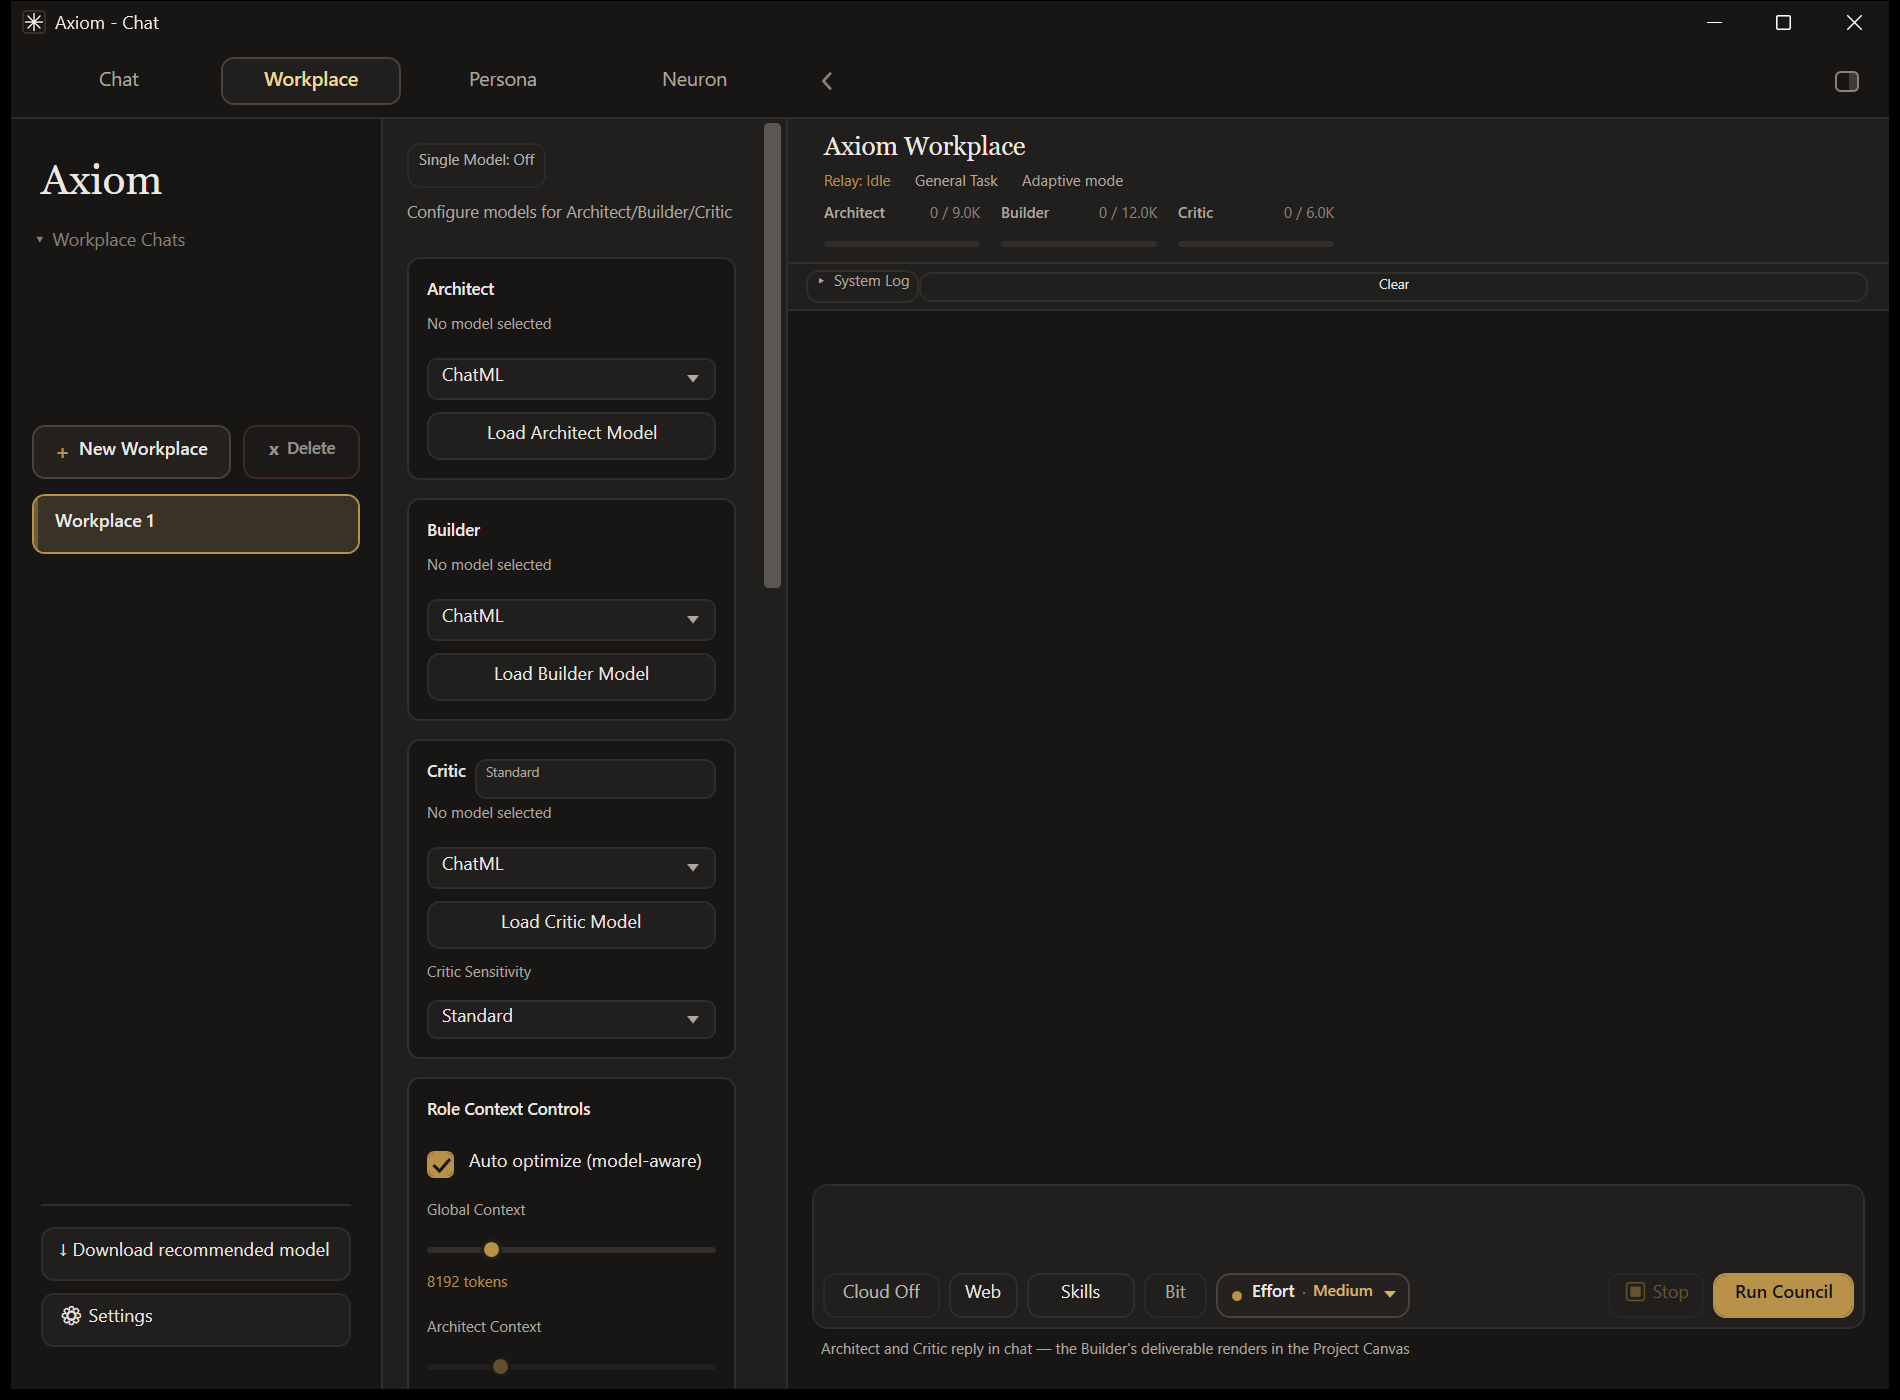Open the Builder ChatML template dropdown
The image size is (1900, 1400).
pyautogui.click(x=571, y=619)
